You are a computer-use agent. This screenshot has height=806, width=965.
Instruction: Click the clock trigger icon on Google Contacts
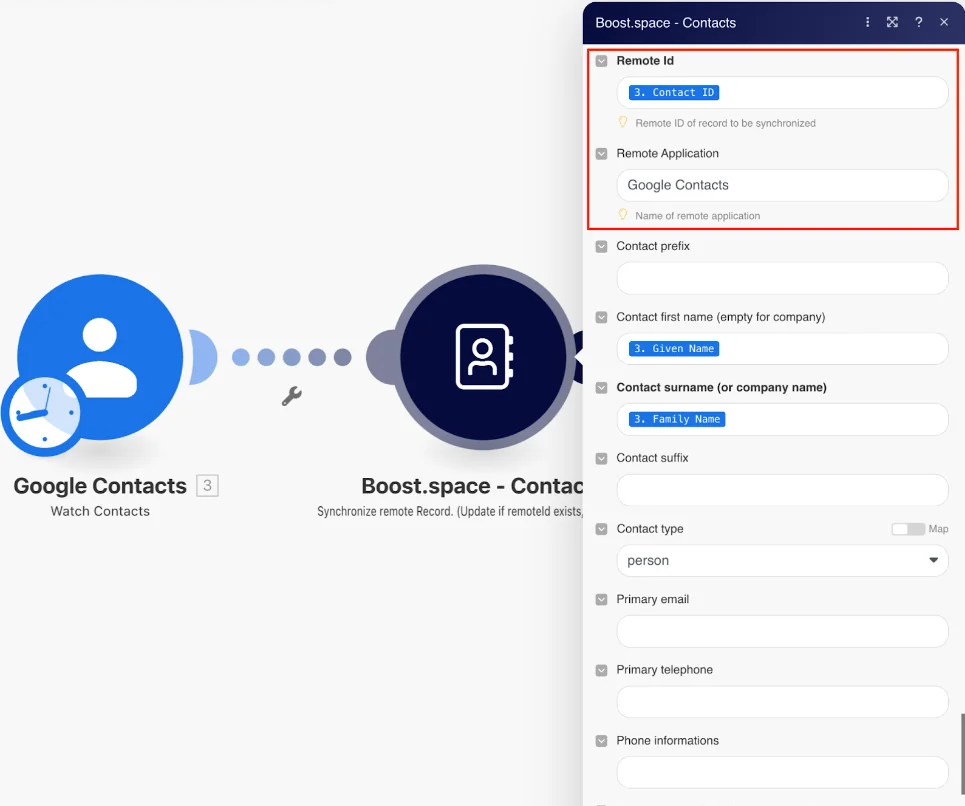pos(44,412)
